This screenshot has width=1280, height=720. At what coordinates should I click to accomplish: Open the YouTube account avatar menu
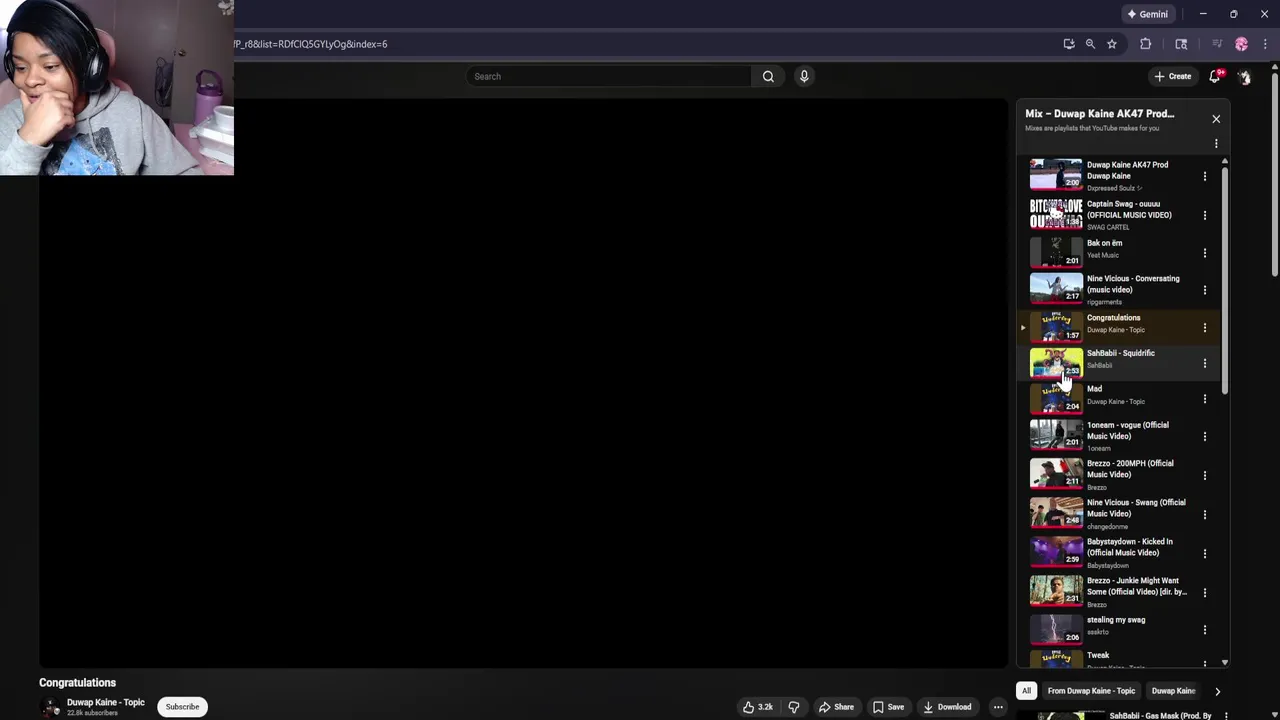1244,76
